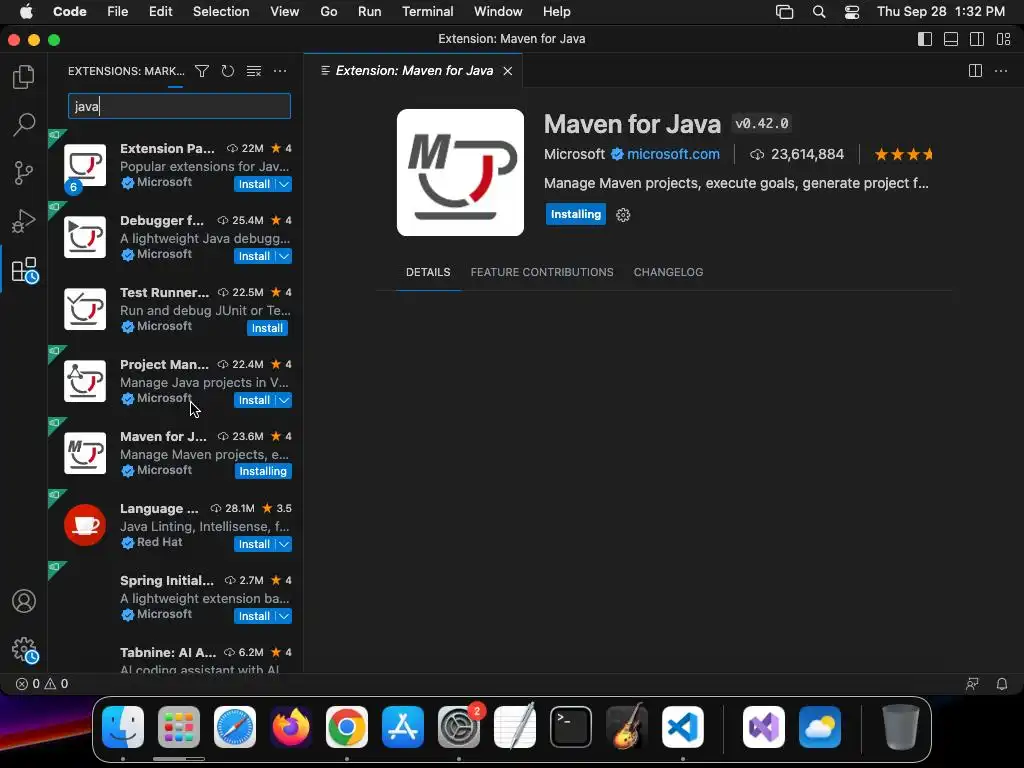Screen dimensions: 1024x768
Task: Open the Terminal menu
Action: [428, 12]
